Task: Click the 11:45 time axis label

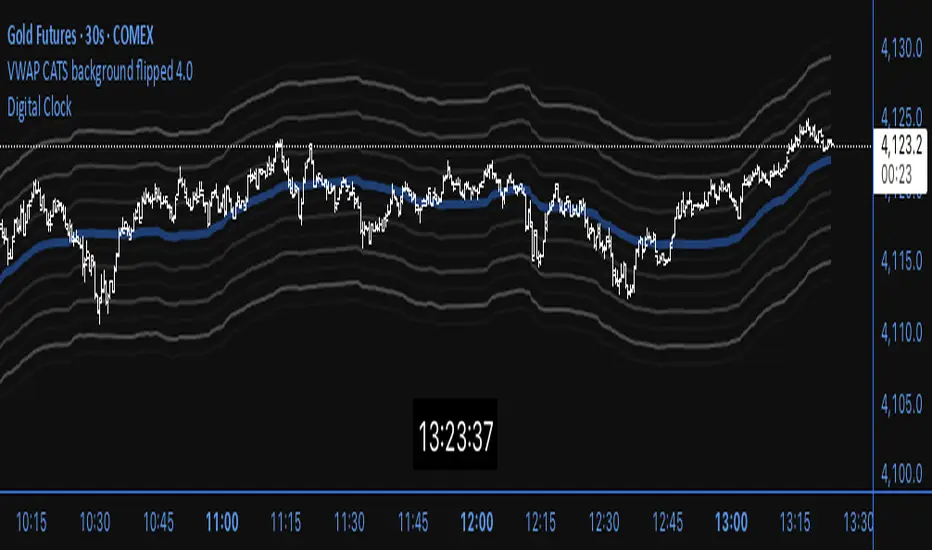Action: pyautogui.click(x=413, y=523)
